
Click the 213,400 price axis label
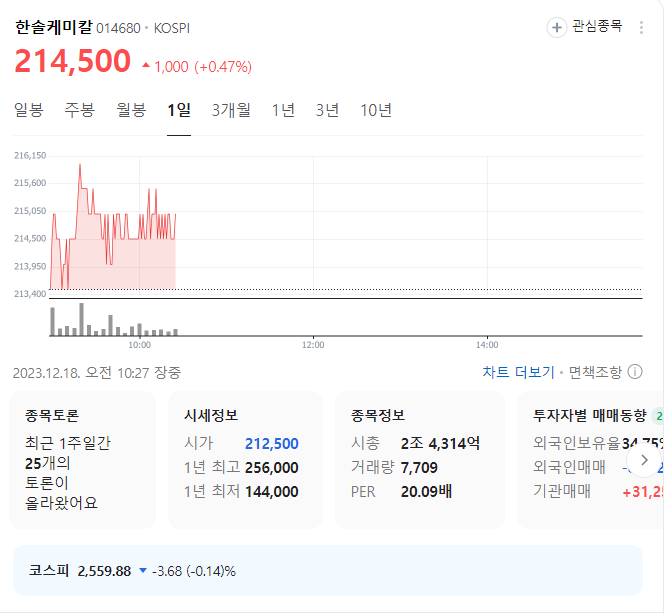(x=30, y=294)
